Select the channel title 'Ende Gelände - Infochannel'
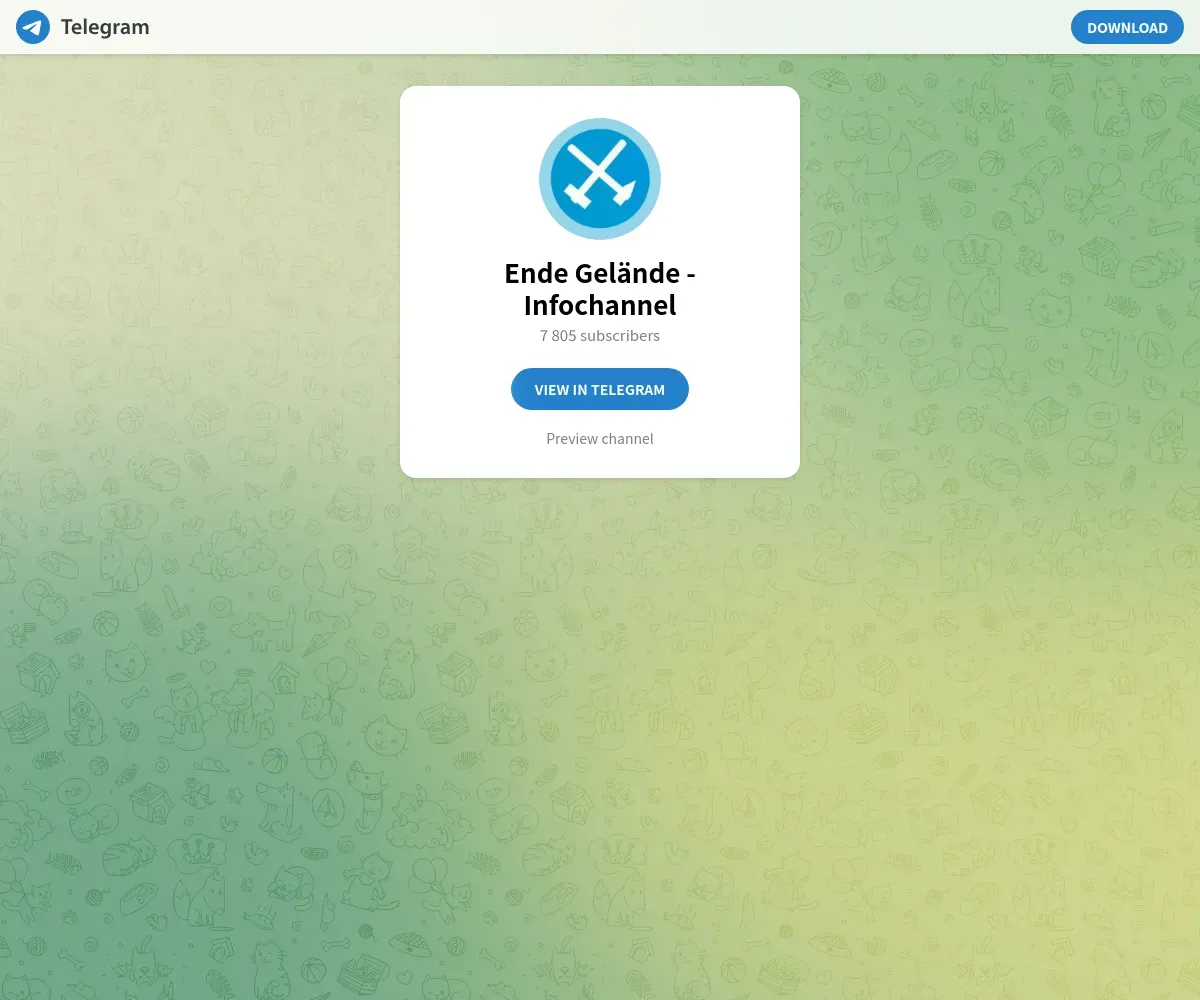This screenshot has width=1200, height=1000. click(x=600, y=289)
